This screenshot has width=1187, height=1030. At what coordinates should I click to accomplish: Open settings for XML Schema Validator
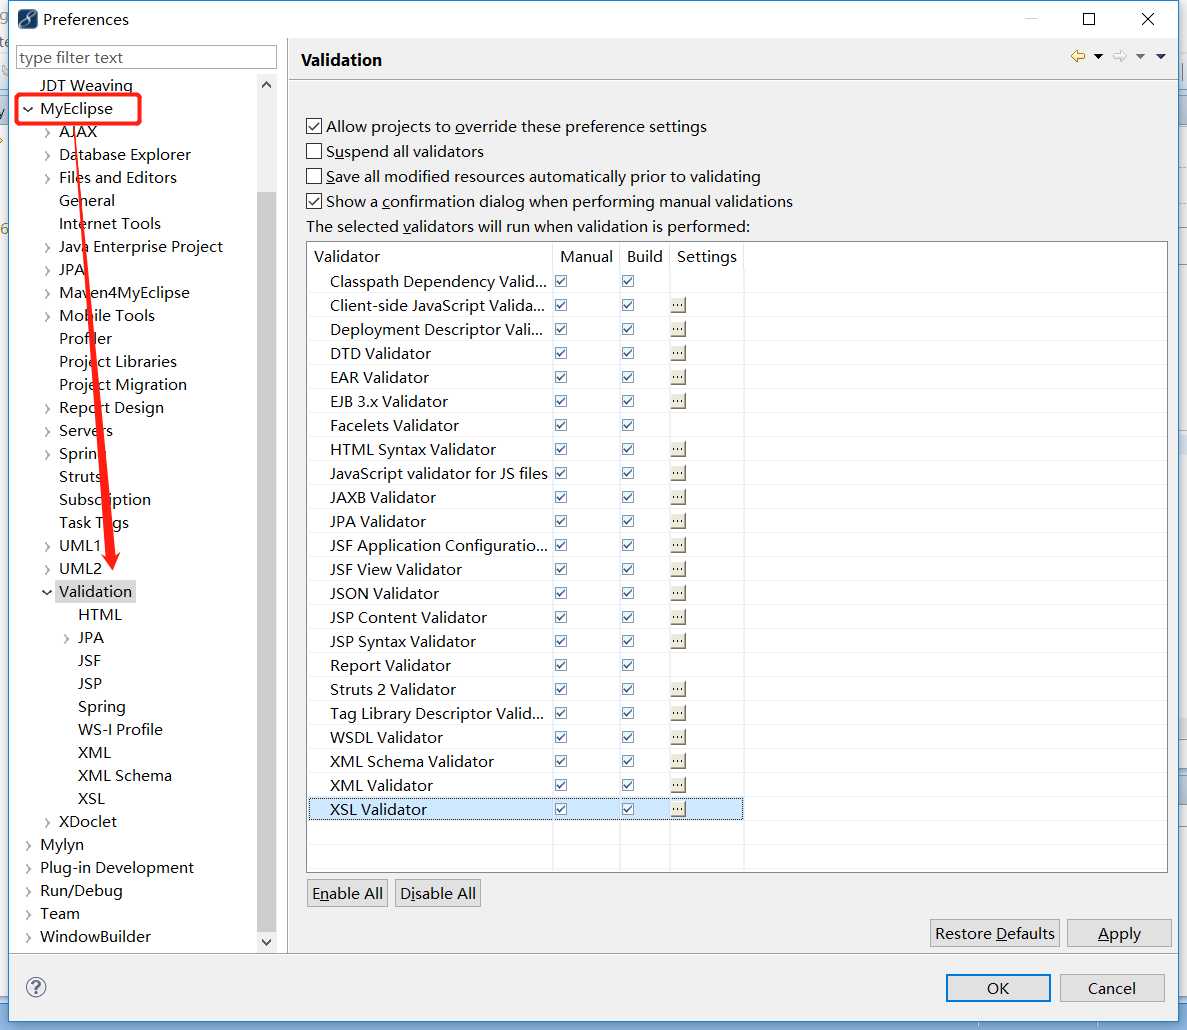[678, 761]
